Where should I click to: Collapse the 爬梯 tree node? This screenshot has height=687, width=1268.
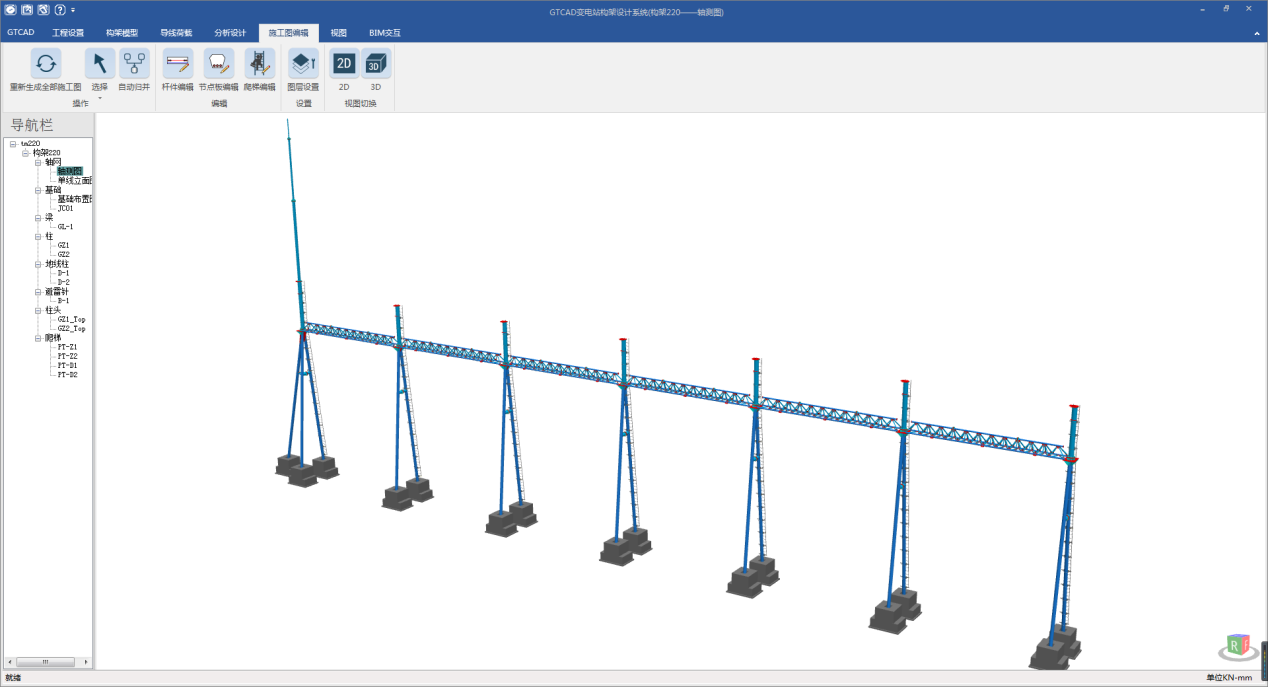[38, 338]
